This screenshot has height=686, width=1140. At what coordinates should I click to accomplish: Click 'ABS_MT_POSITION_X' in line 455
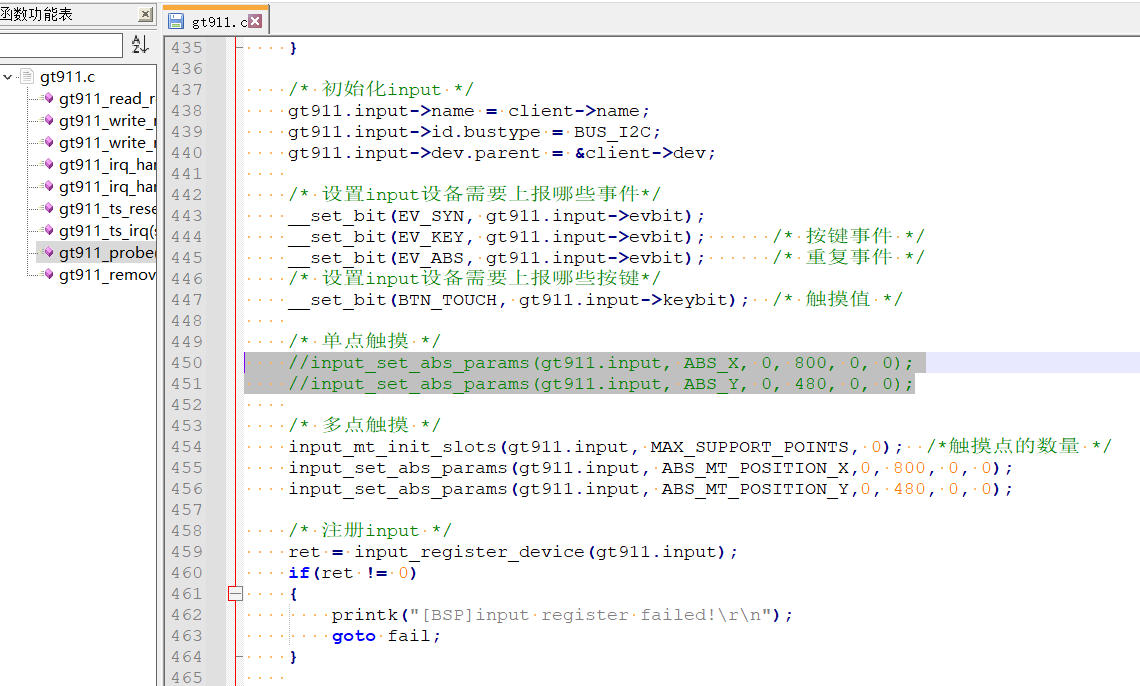(755, 468)
